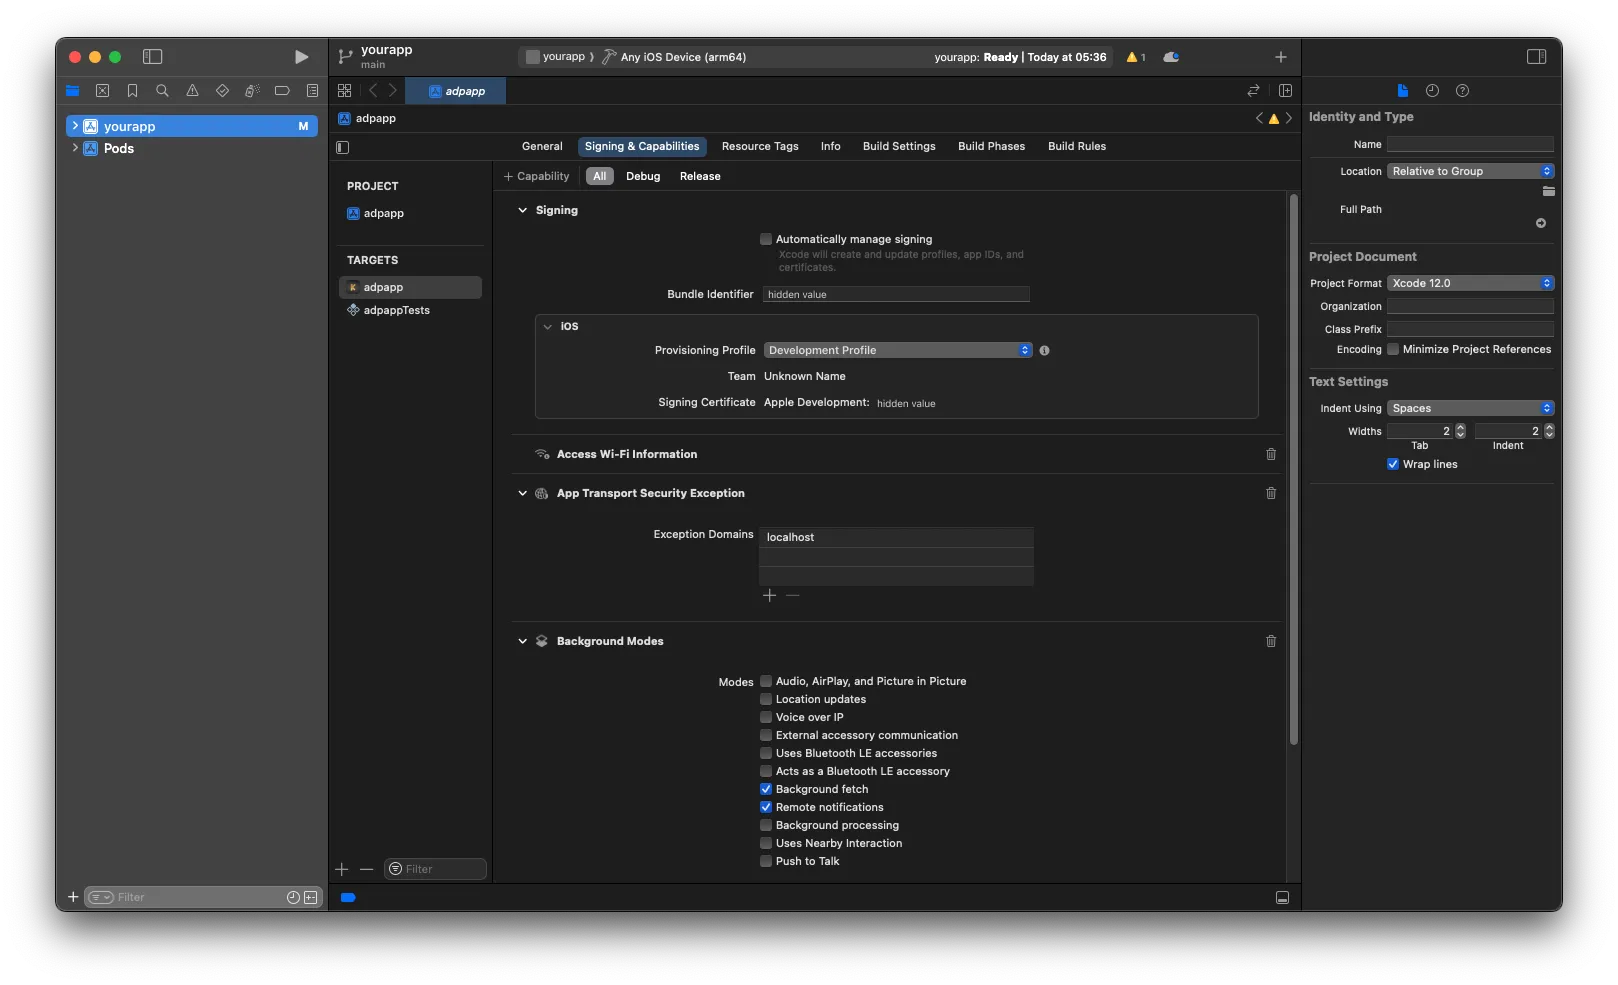This screenshot has height=985, width=1618.
Task: Go forward with the right chevron
Action: click(393, 91)
